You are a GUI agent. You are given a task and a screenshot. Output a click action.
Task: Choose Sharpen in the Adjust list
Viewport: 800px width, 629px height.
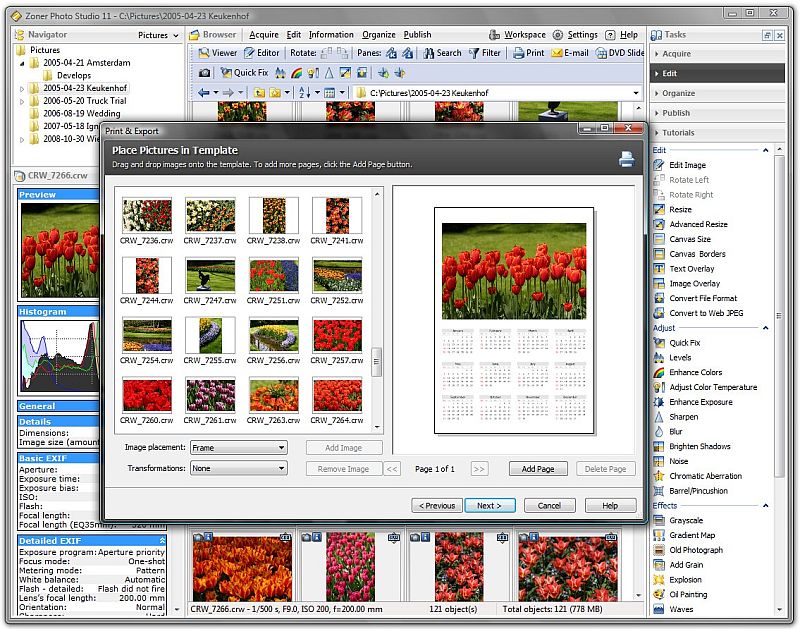(x=683, y=417)
